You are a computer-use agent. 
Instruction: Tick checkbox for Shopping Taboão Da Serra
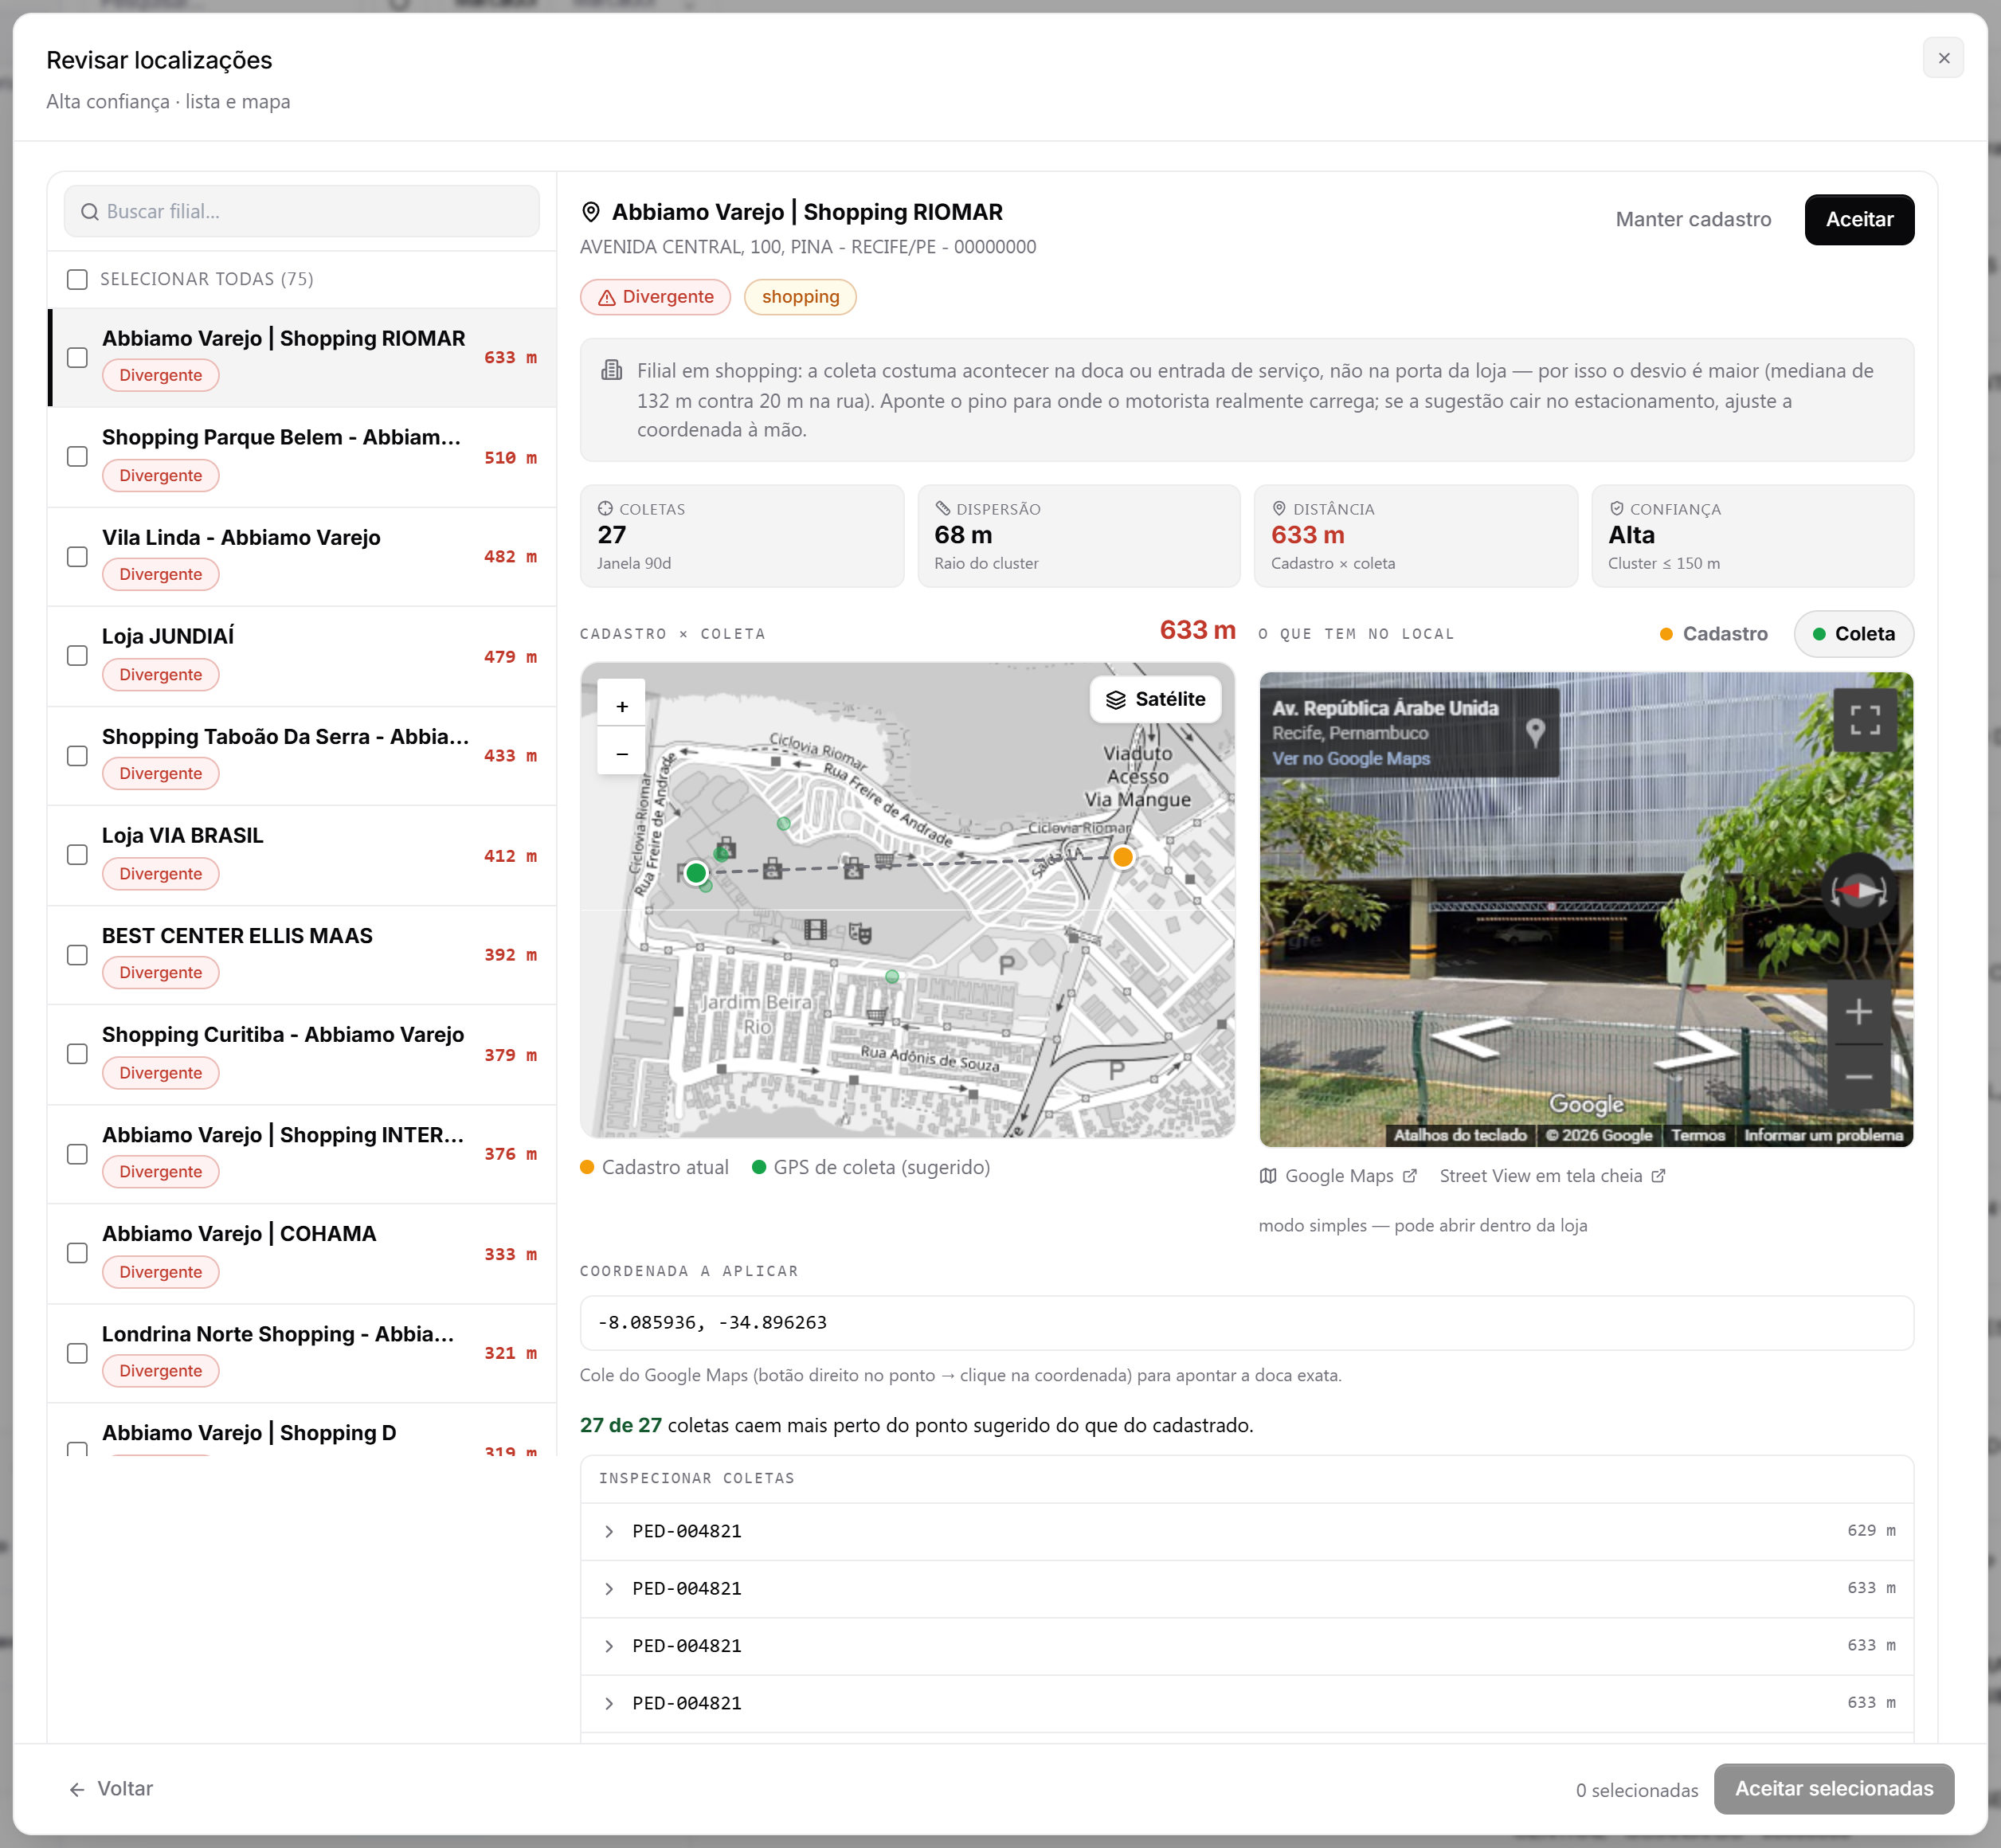pyautogui.click(x=77, y=755)
